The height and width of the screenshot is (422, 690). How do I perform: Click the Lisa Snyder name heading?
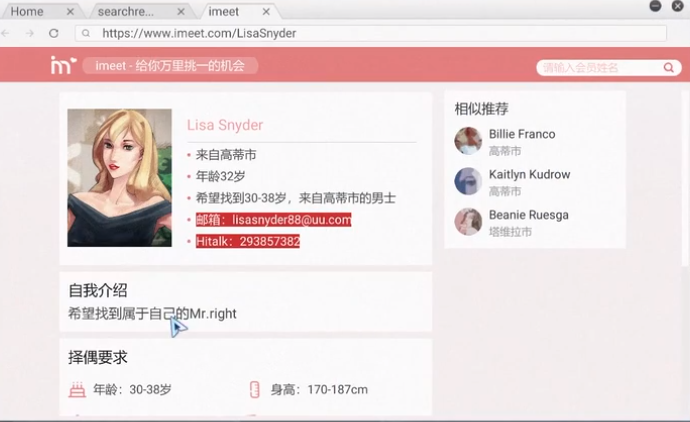(225, 125)
